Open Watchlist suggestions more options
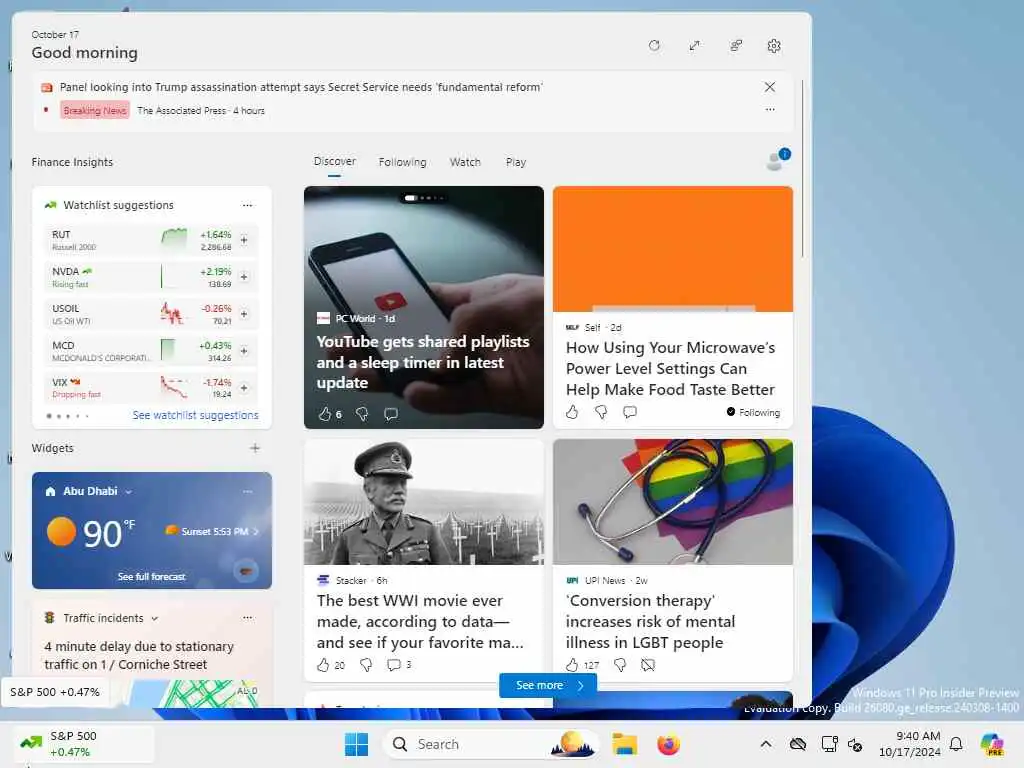The height and width of the screenshot is (768, 1024). click(247, 205)
